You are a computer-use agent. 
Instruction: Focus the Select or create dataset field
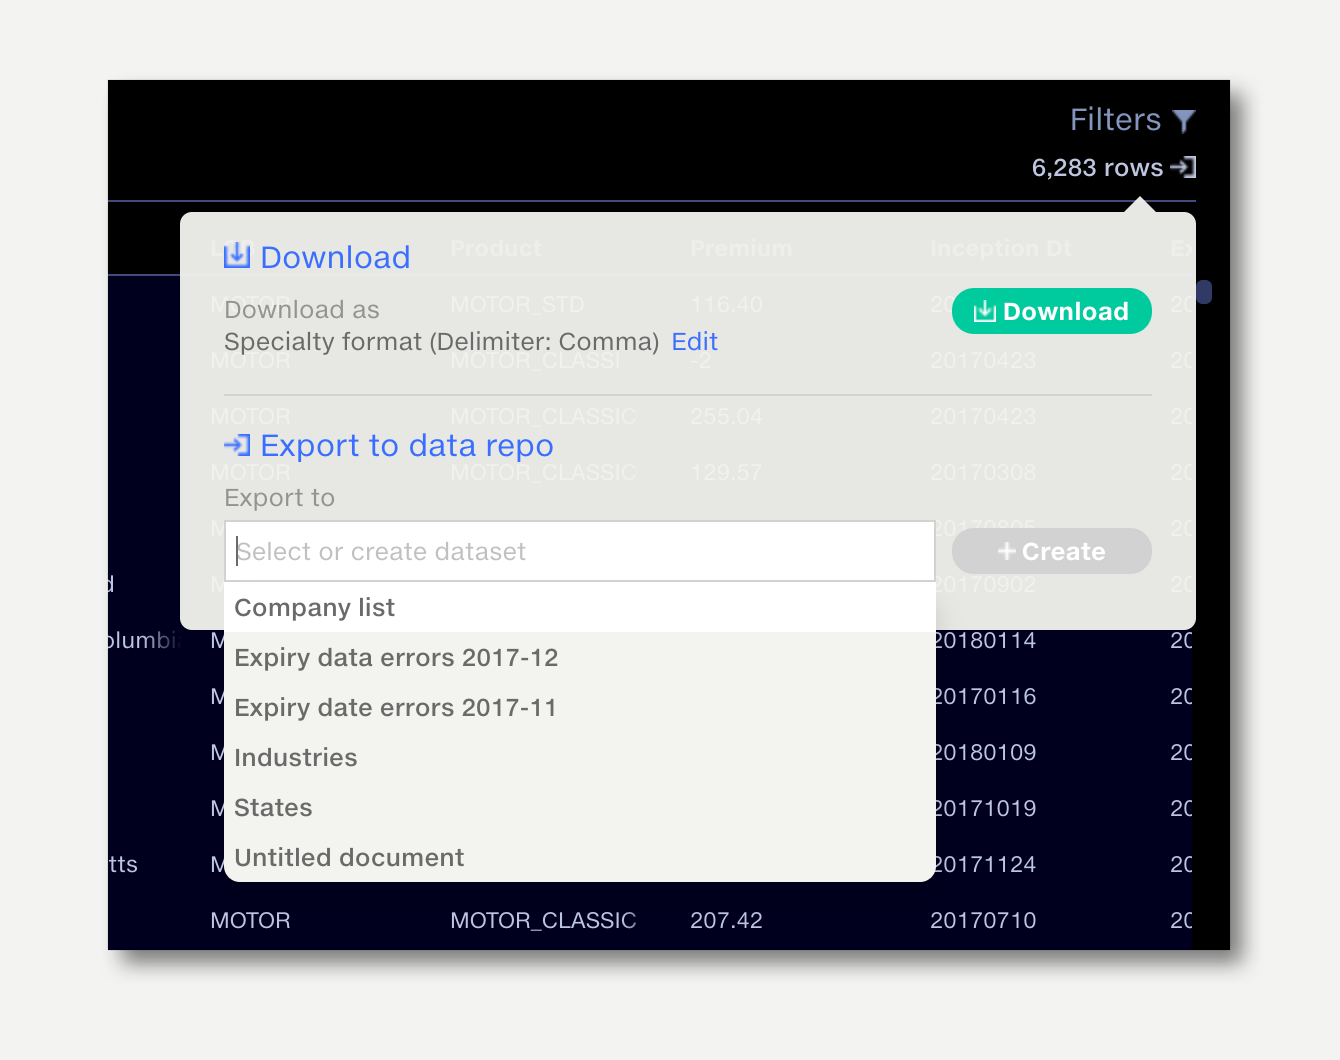click(x=580, y=551)
